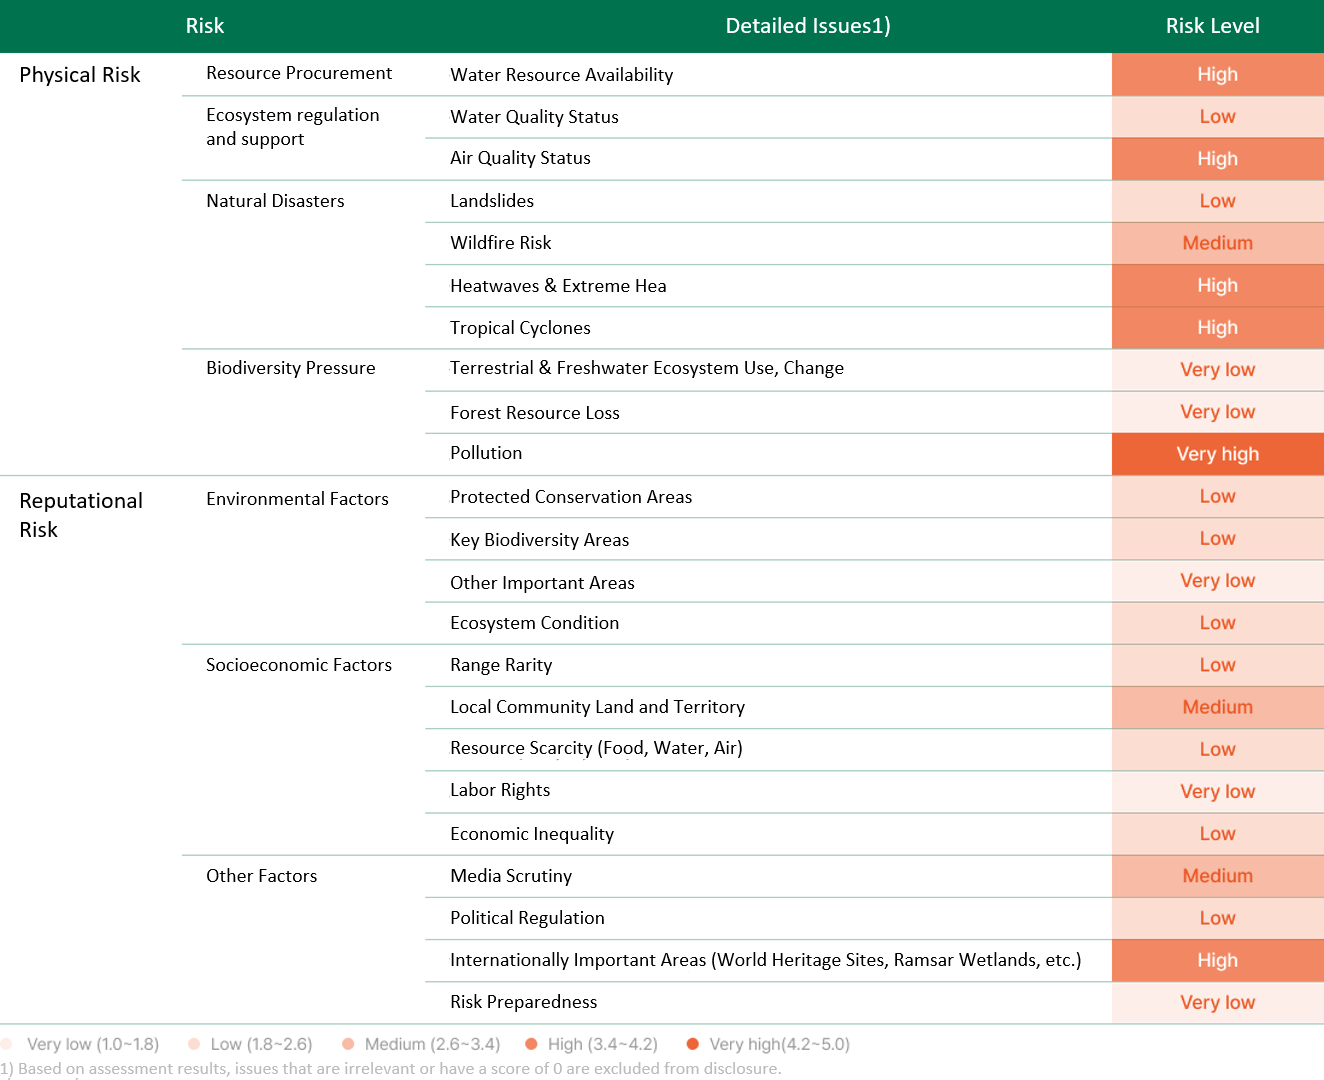
Task: Select the 'Reputational Risk' category label
Action: point(81,515)
